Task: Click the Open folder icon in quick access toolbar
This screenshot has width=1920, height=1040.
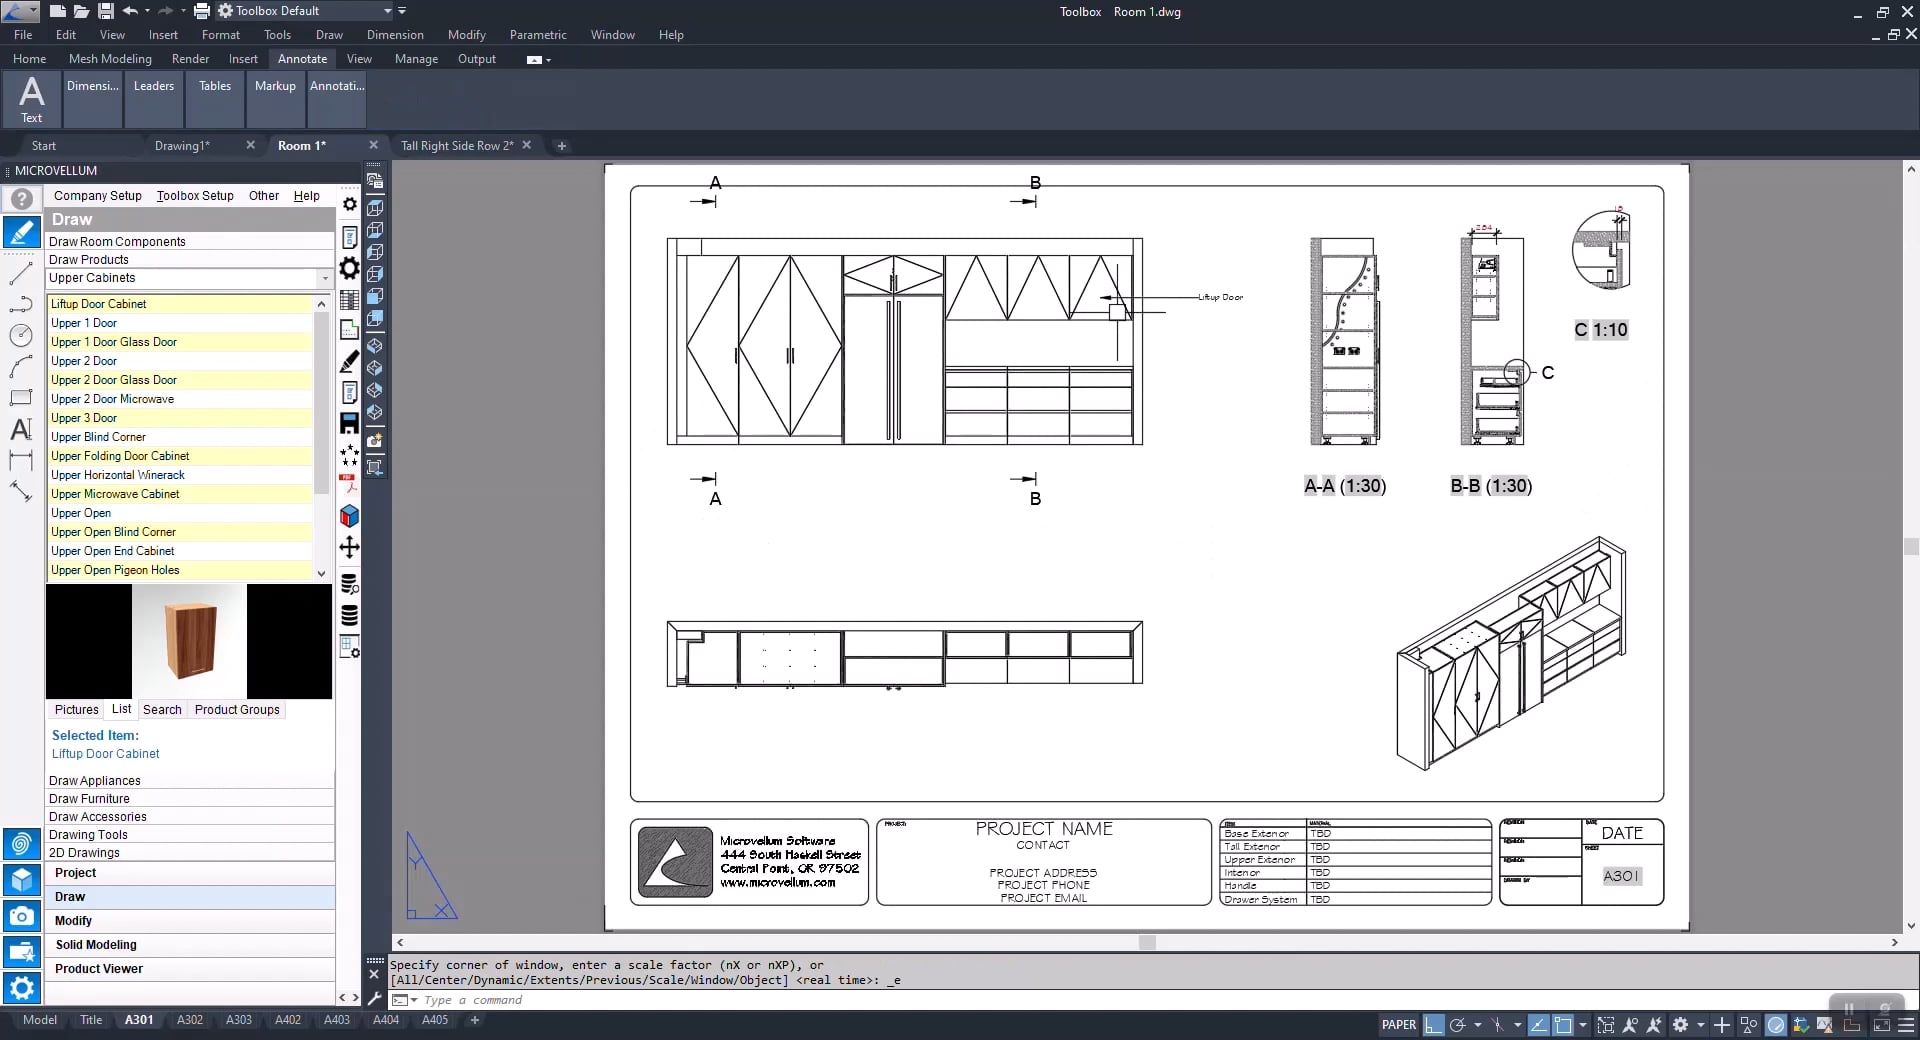Action: click(x=81, y=11)
